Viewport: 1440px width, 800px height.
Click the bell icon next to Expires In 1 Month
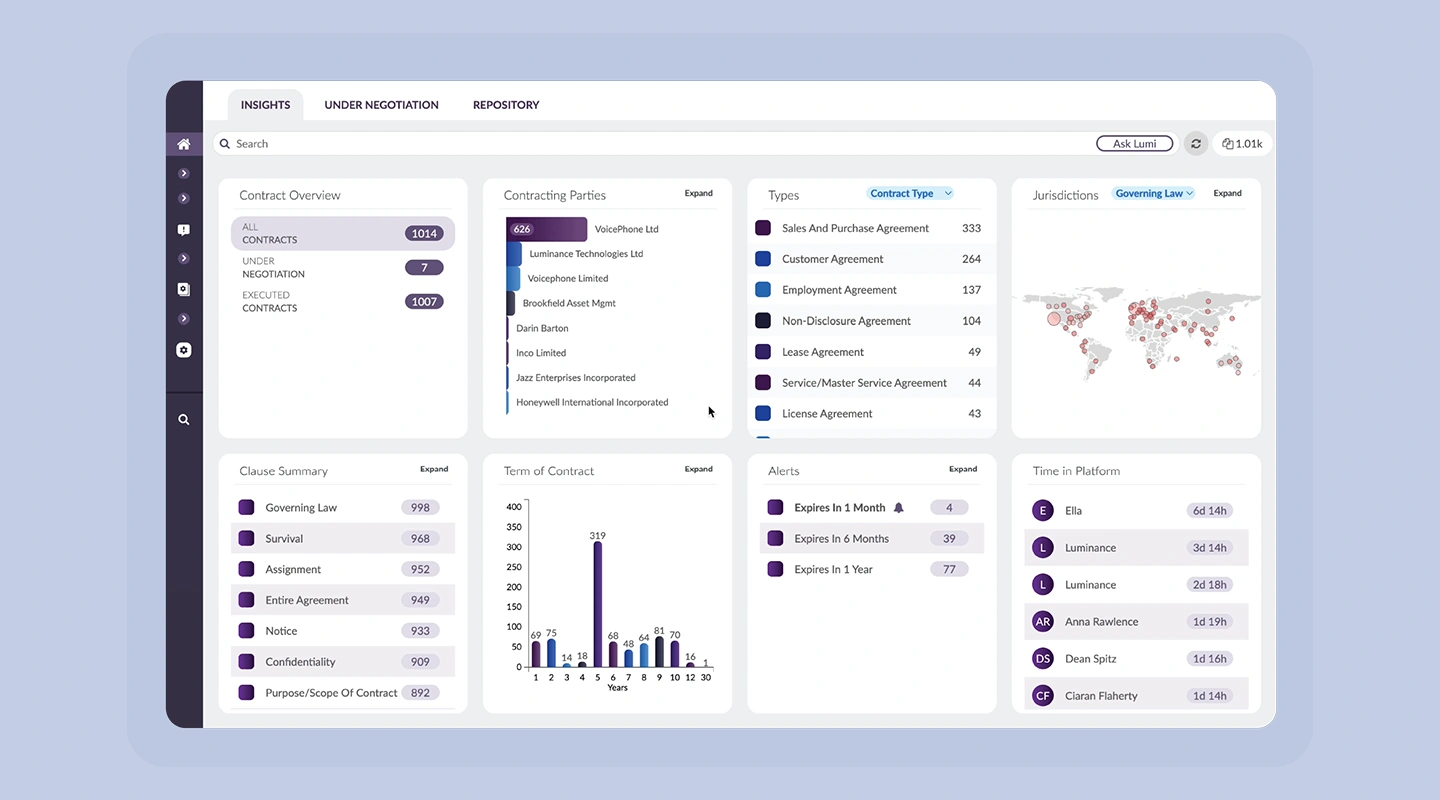pyautogui.click(x=898, y=508)
